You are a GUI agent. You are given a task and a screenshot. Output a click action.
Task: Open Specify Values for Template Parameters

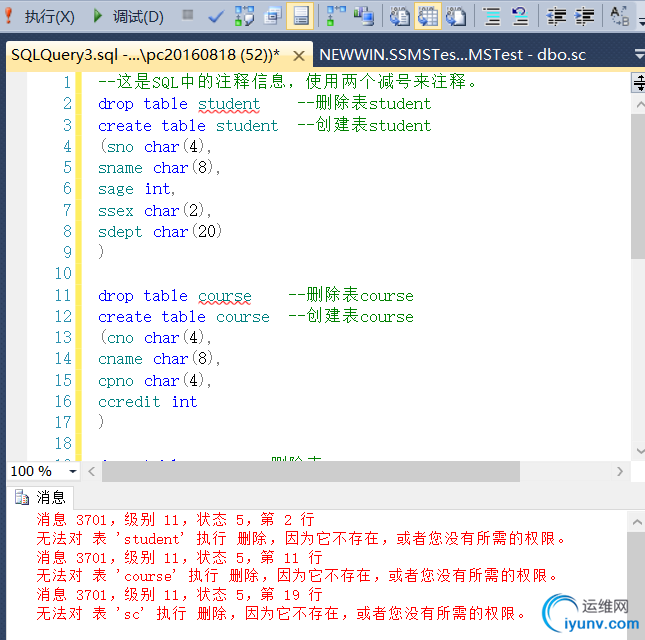pyautogui.click(x=619, y=16)
